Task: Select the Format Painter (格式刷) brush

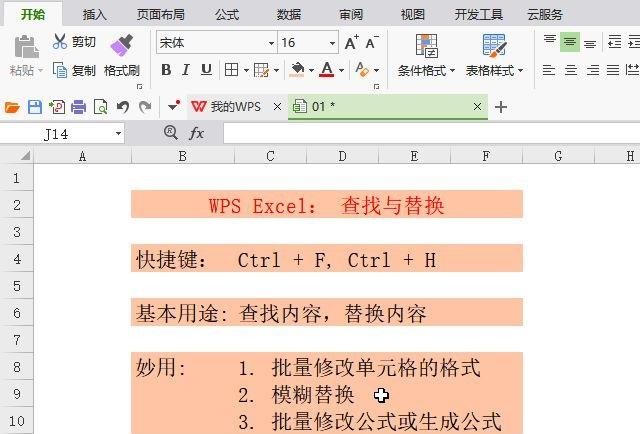Action: 122,45
